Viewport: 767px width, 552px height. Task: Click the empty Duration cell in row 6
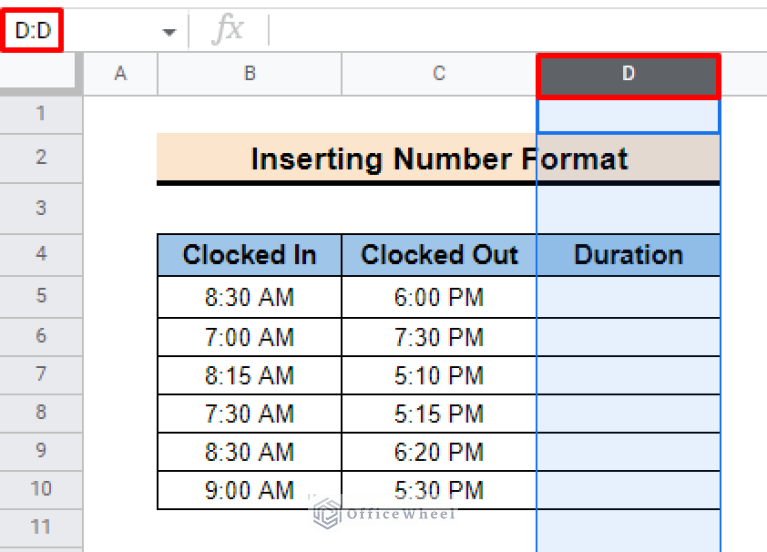628,337
